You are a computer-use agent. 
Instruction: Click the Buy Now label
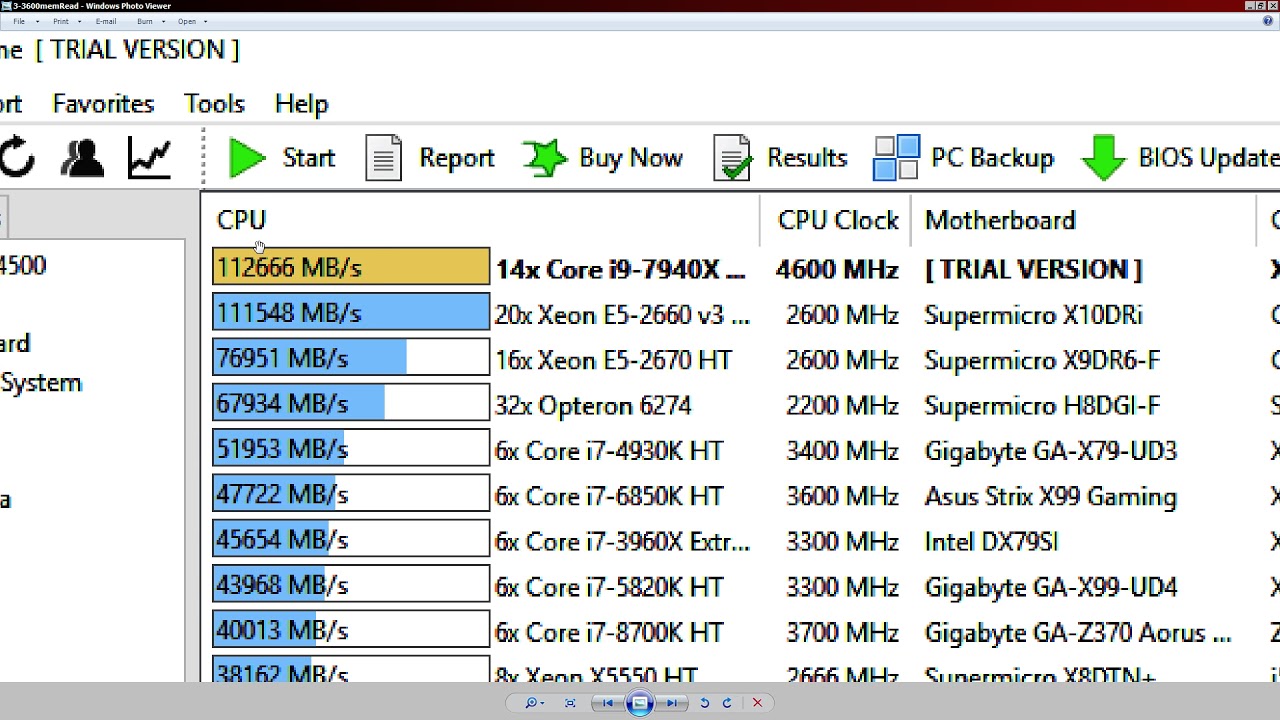(630, 158)
